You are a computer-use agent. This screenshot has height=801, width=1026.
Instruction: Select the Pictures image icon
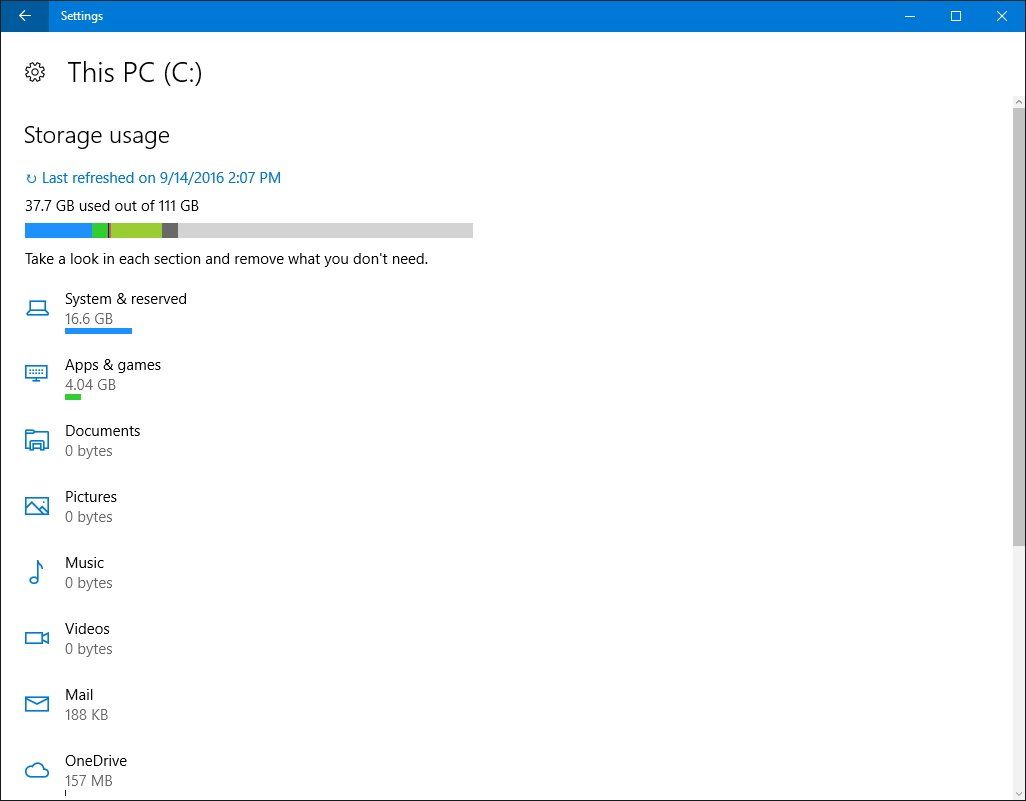tap(36, 505)
